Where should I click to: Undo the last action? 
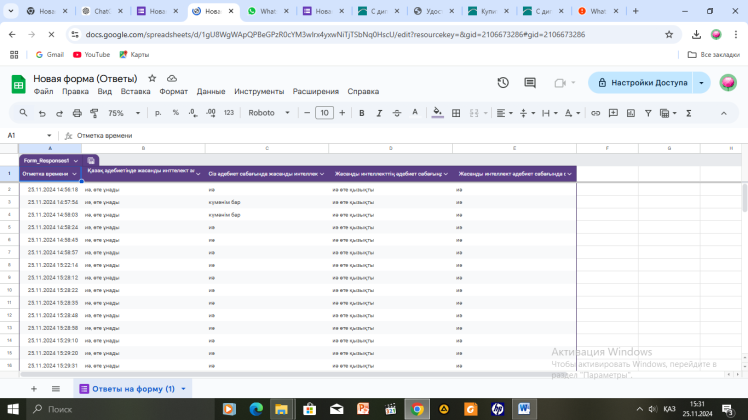point(42,113)
